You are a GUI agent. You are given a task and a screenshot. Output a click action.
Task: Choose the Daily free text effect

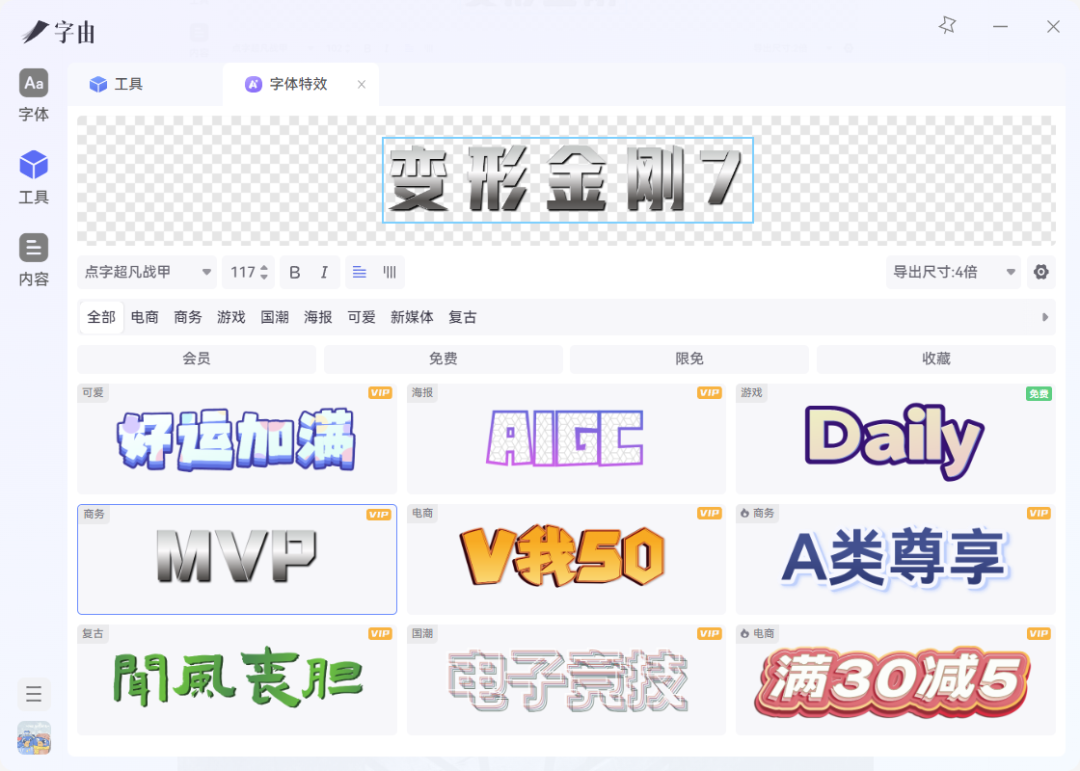895,439
